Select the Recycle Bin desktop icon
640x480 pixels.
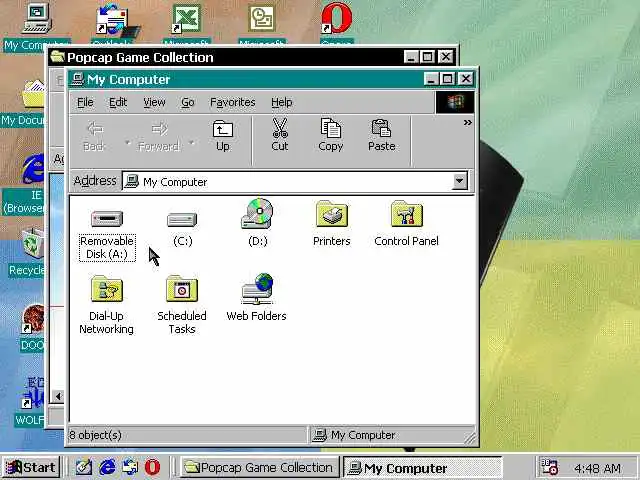tap(33, 244)
